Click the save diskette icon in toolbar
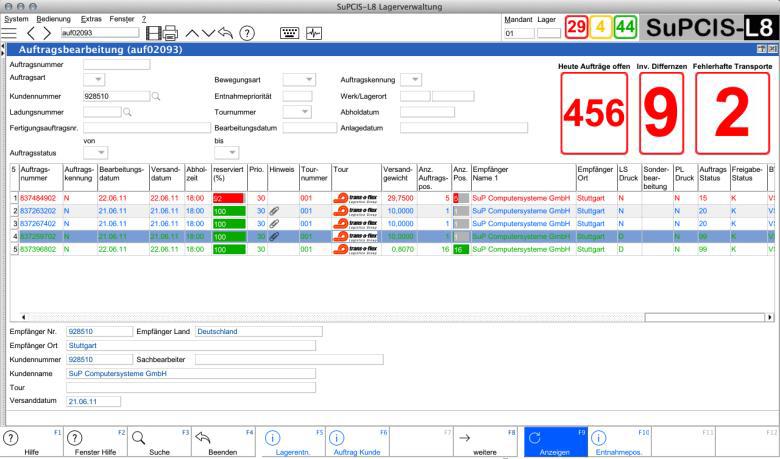 (x=154, y=33)
